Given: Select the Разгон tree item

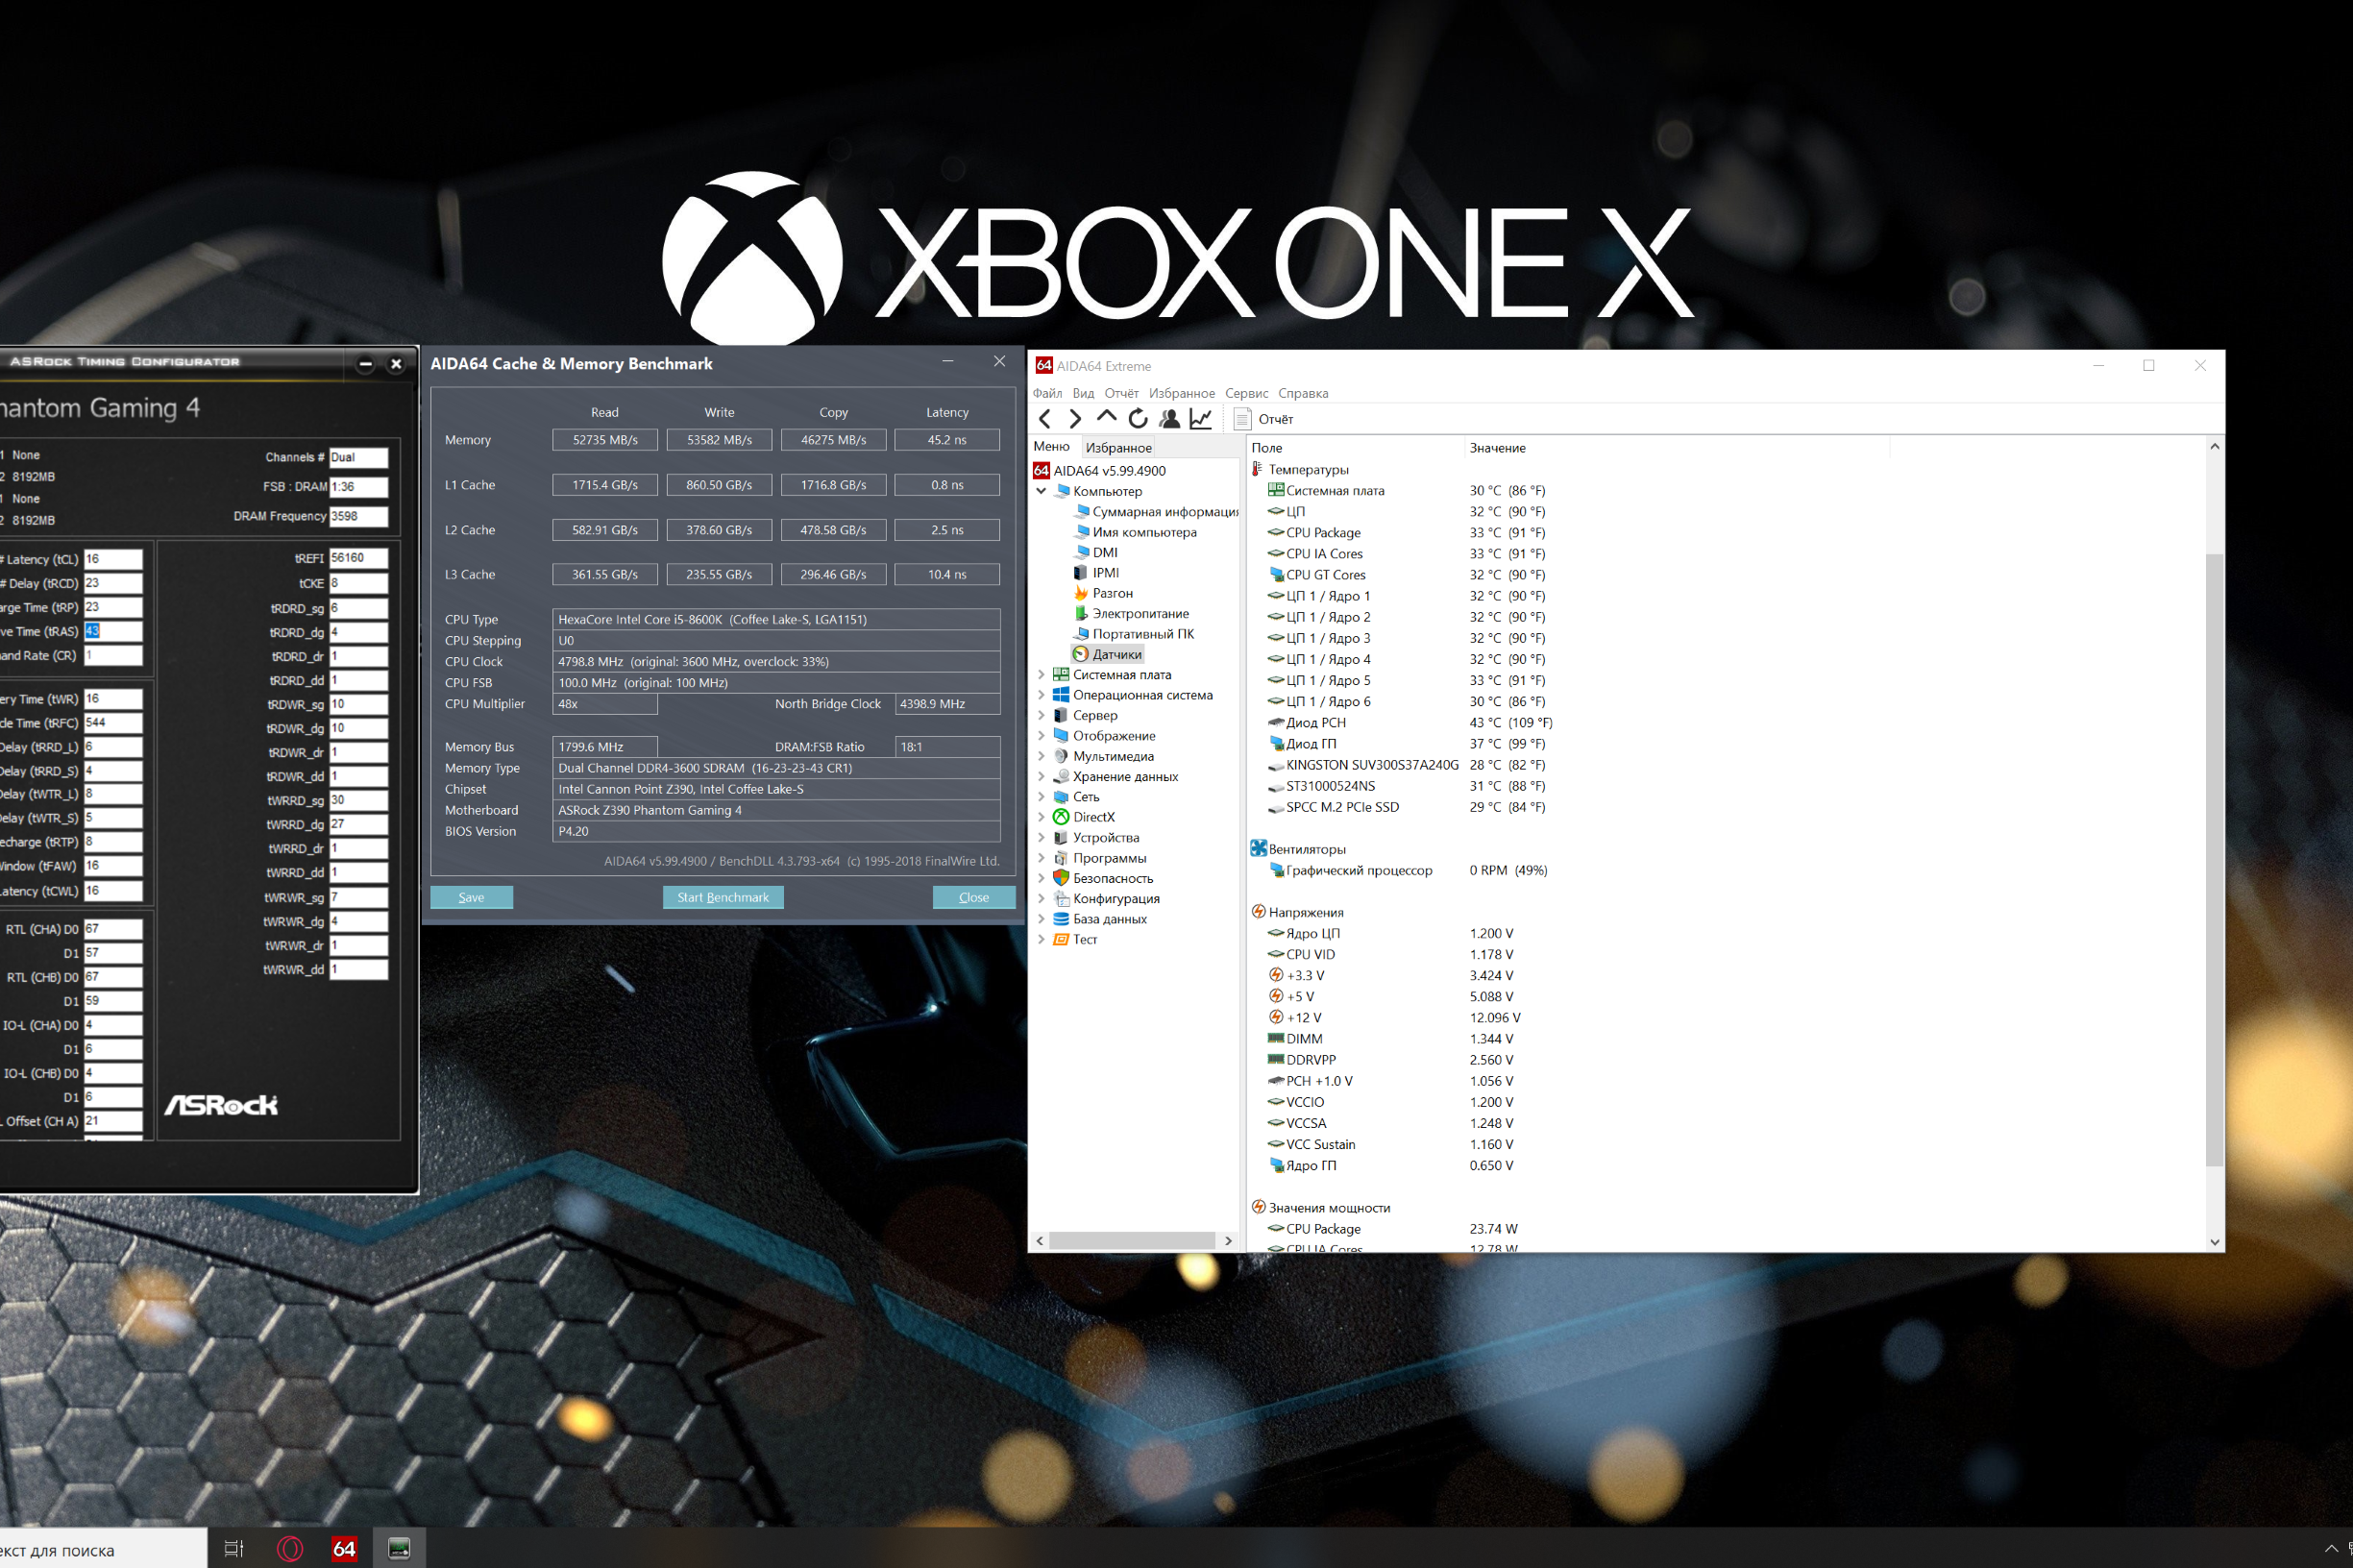Looking at the screenshot, I should (x=1112, y=593).
